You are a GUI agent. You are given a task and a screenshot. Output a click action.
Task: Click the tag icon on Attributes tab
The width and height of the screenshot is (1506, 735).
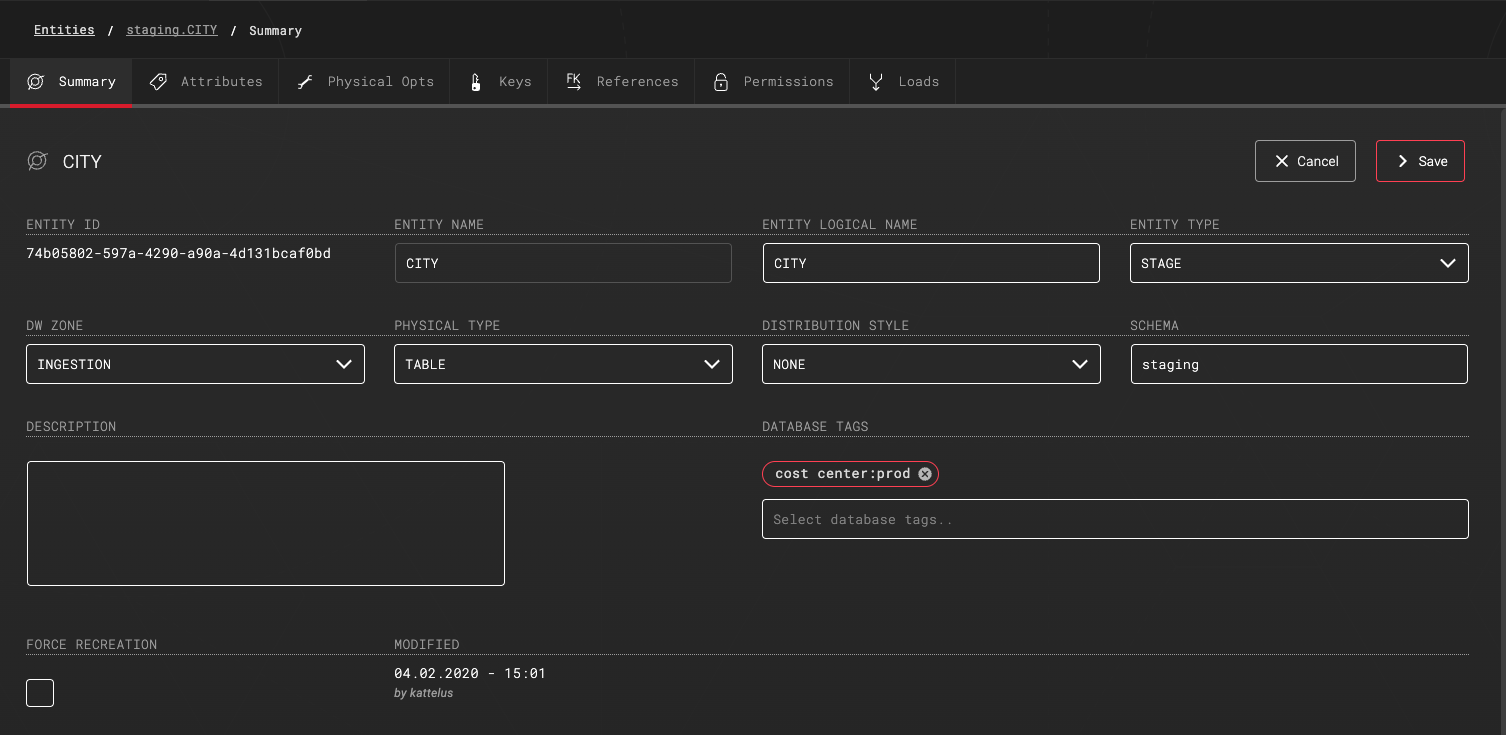click(x=158, y=81)
